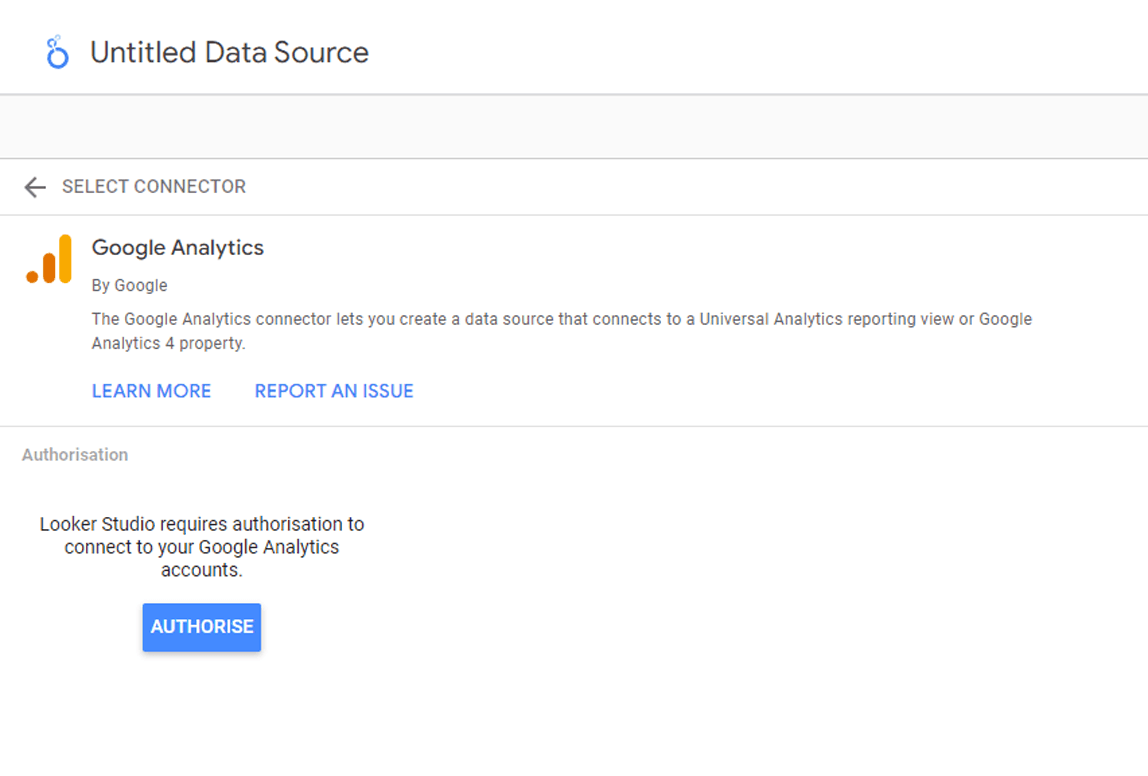Click the Google Analytics bar chart icon
1148x776 pixels.
(49, 259)
